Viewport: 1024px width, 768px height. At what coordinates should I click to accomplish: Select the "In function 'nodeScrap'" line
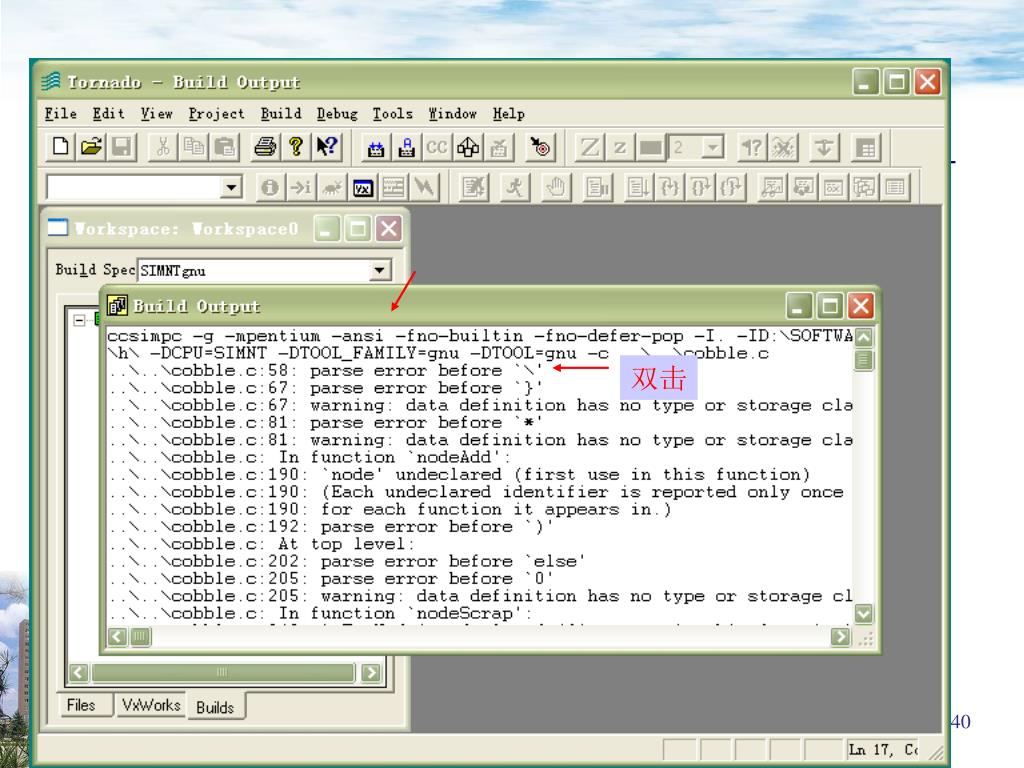click(321, 613)
